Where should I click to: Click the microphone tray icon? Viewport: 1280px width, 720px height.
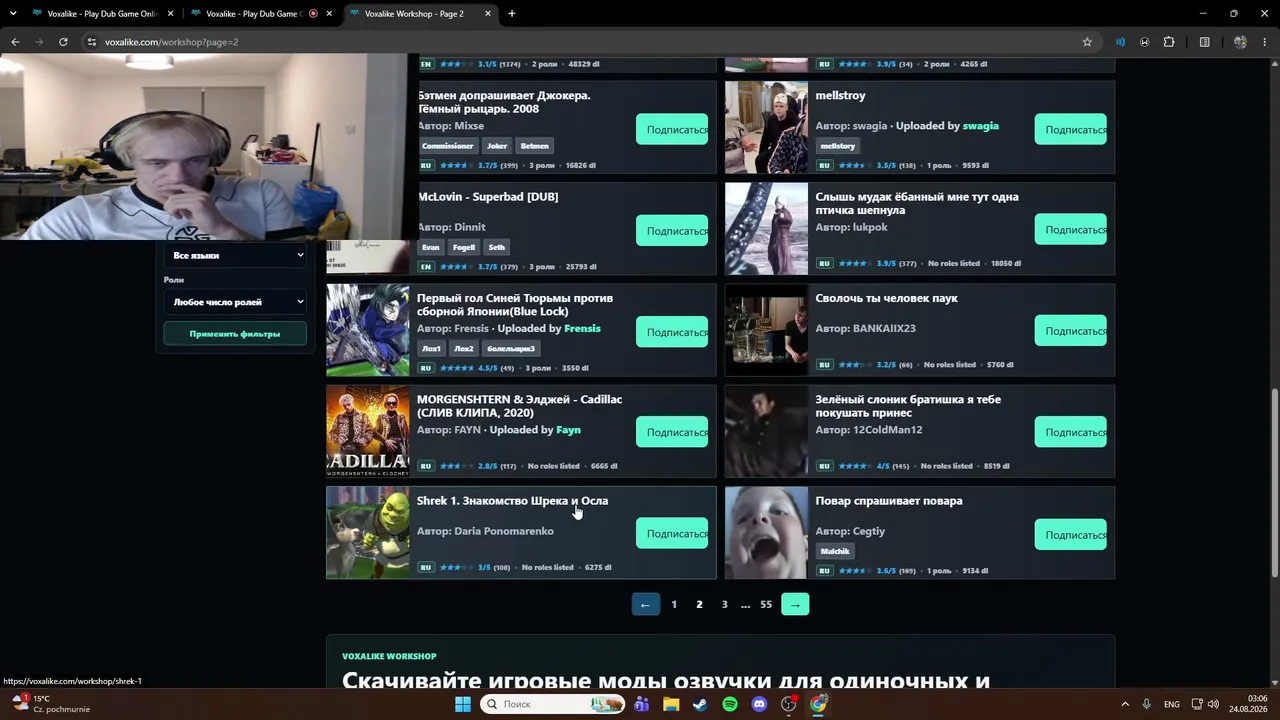(x=1146, y=704)
